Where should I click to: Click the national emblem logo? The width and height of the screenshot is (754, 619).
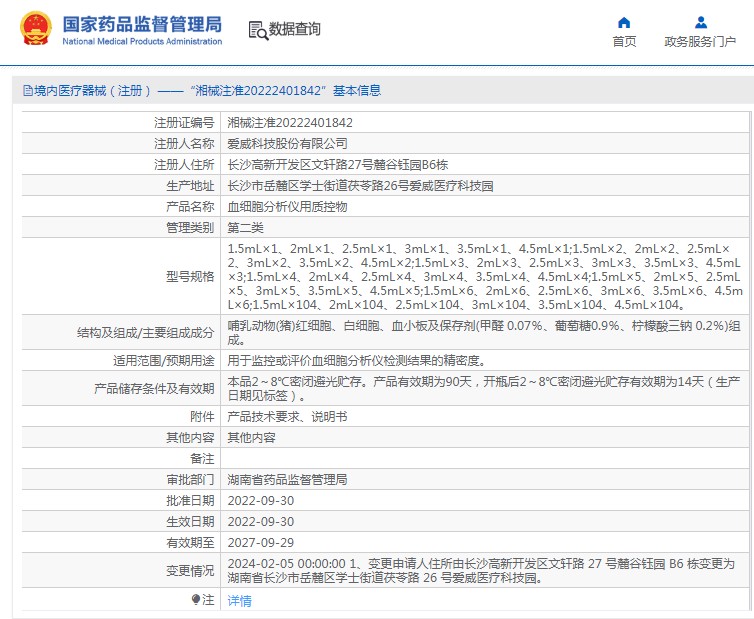coord(36,29)
